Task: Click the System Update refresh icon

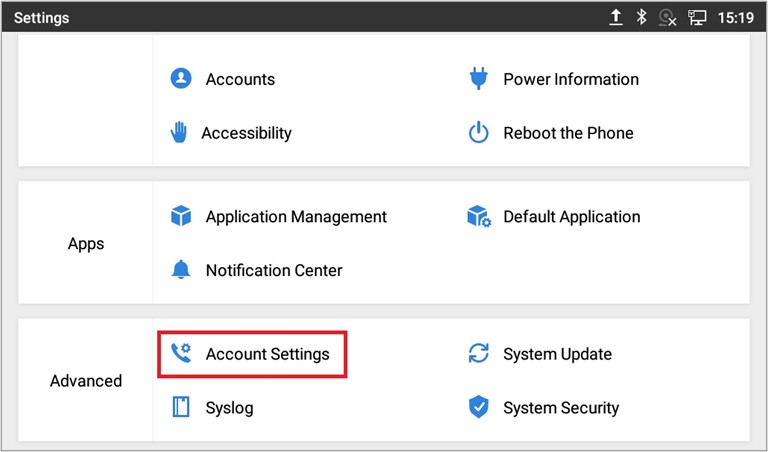Action: (x=478, y=354)
